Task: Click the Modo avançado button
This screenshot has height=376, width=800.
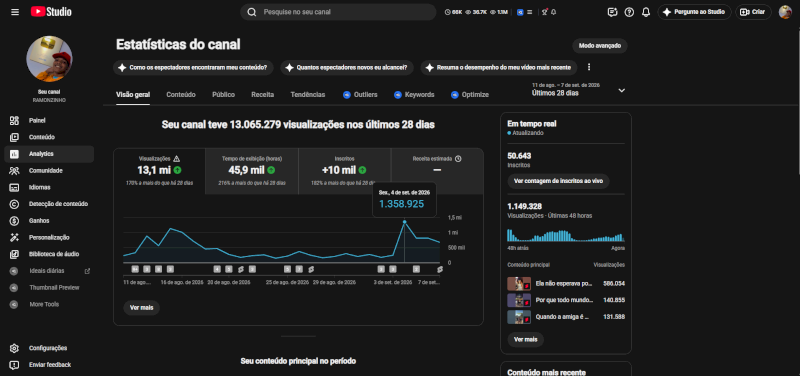Action: point(599,46)
